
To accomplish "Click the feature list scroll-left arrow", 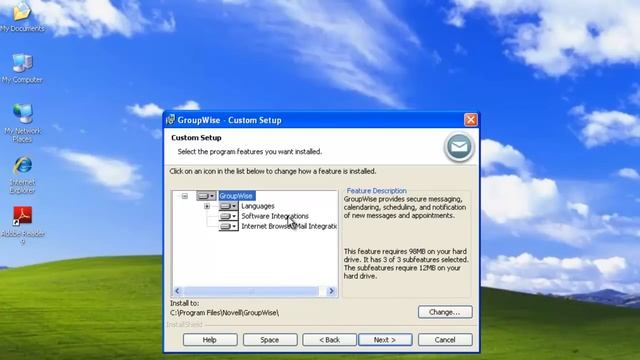I will 177,291.
